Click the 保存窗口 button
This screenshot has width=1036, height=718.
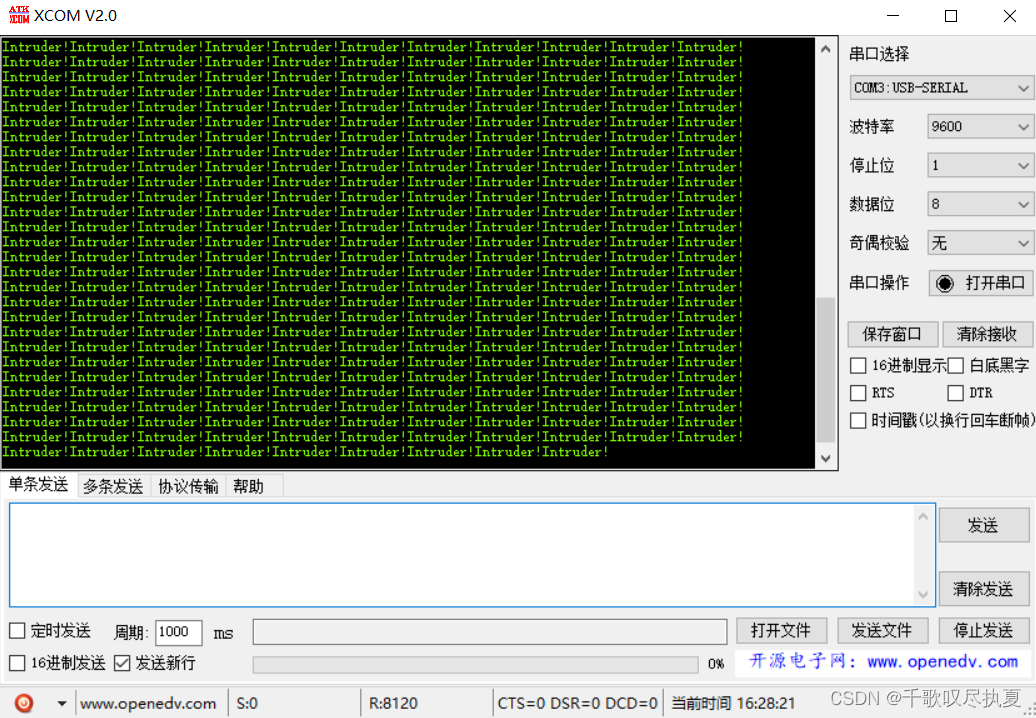point(893,334)
